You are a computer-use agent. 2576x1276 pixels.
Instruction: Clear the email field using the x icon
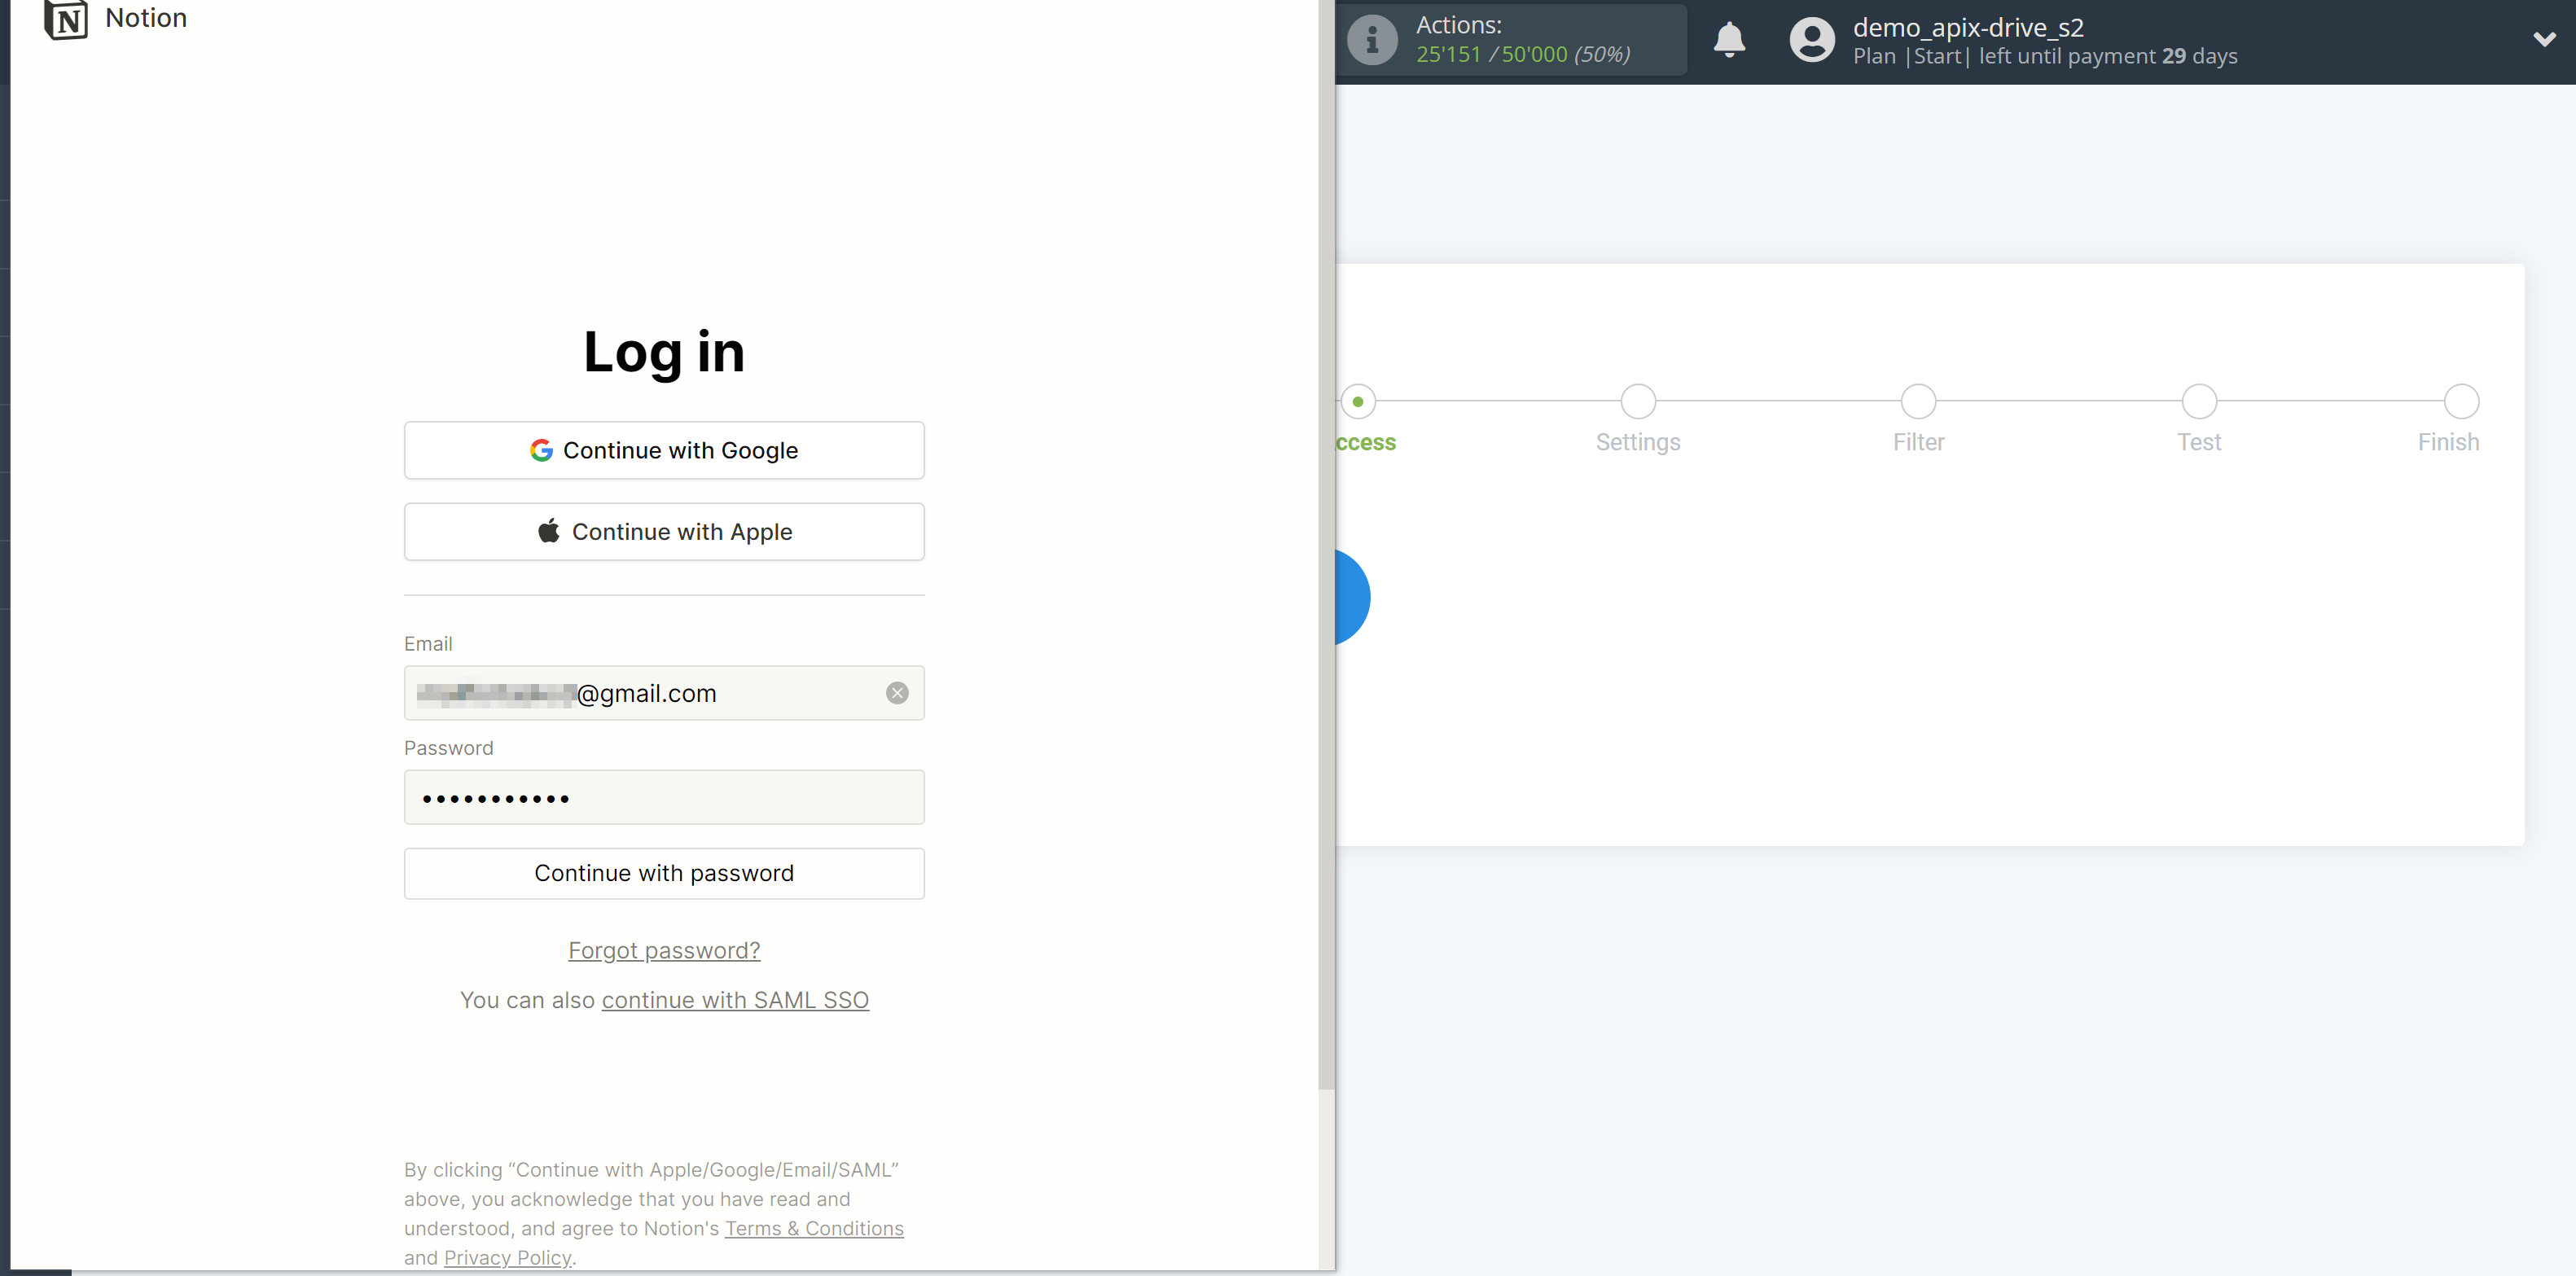tap(897, 692)
